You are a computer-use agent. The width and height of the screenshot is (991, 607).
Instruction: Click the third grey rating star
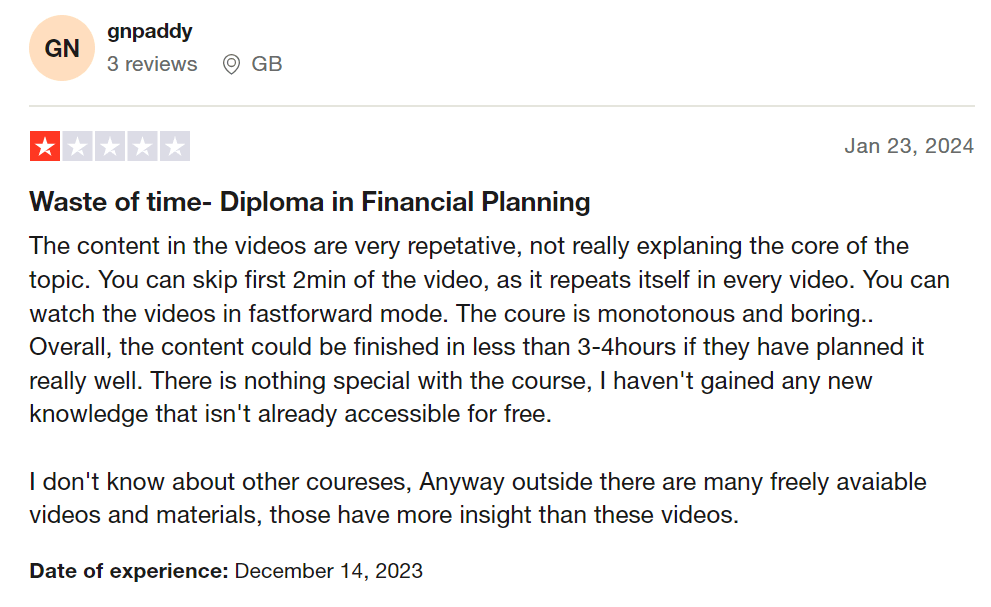tap(109, 147)
